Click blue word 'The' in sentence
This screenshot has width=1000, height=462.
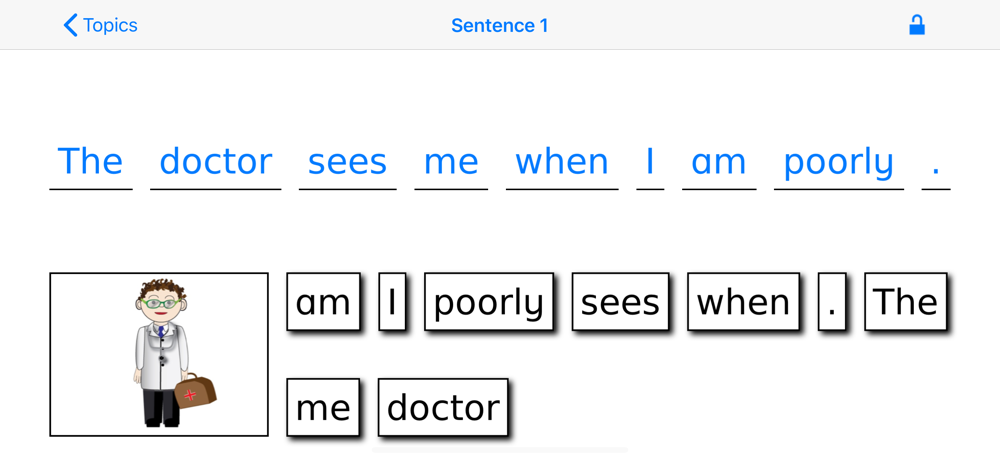pos(91,162)
